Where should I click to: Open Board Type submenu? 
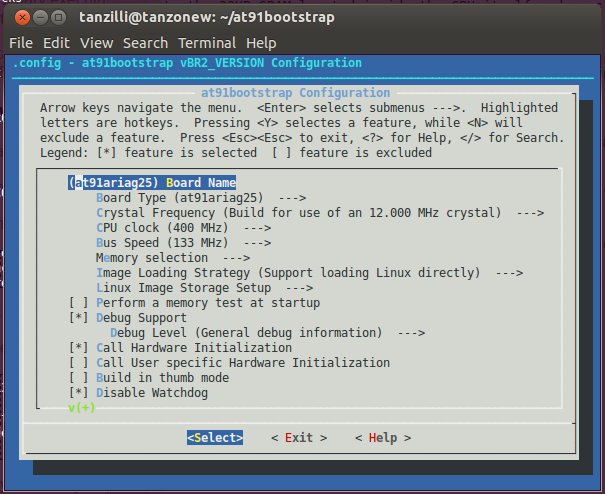[201, 198]
